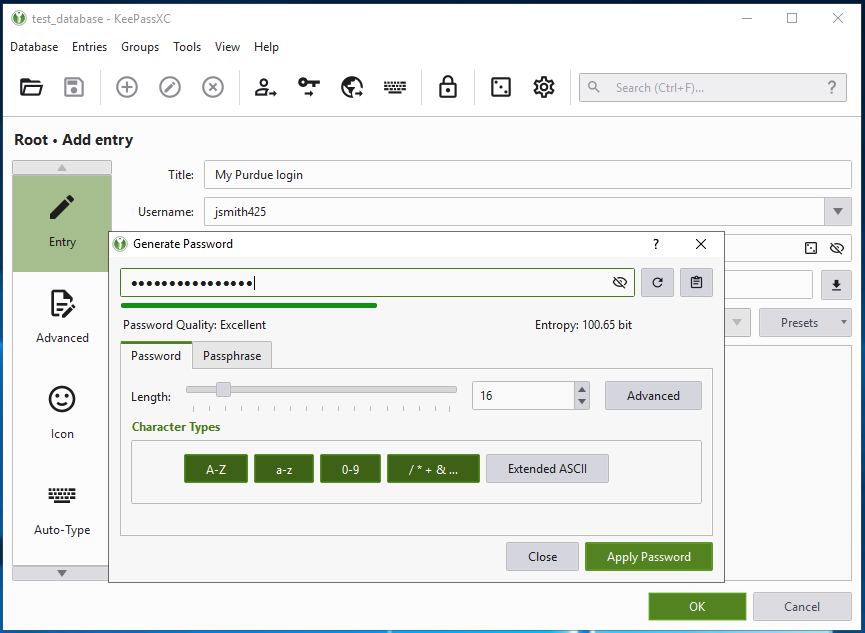This screenshot has height=633, width=865.
Task: Open Auto-Type section in sidebar
Action: [x=62, y=510]
